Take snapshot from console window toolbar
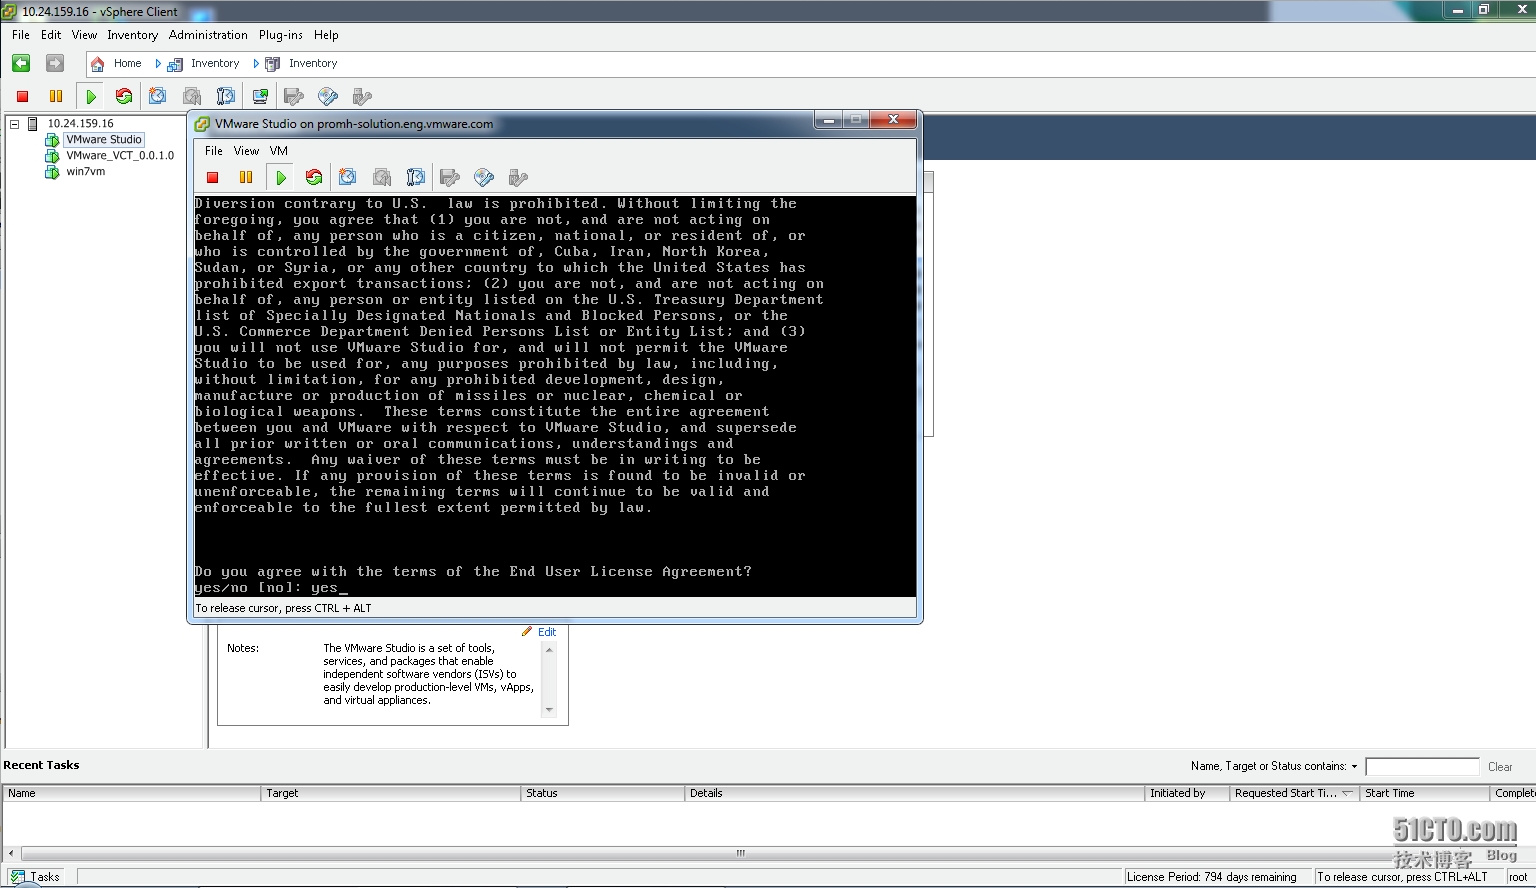1536x888 pixels. tap(348, 177)
